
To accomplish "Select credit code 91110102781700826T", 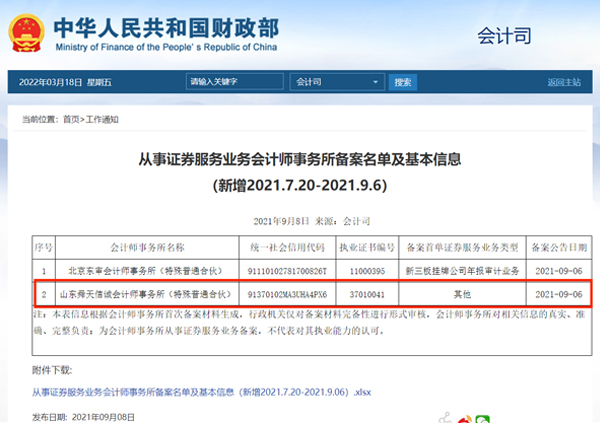I will 287,271.
